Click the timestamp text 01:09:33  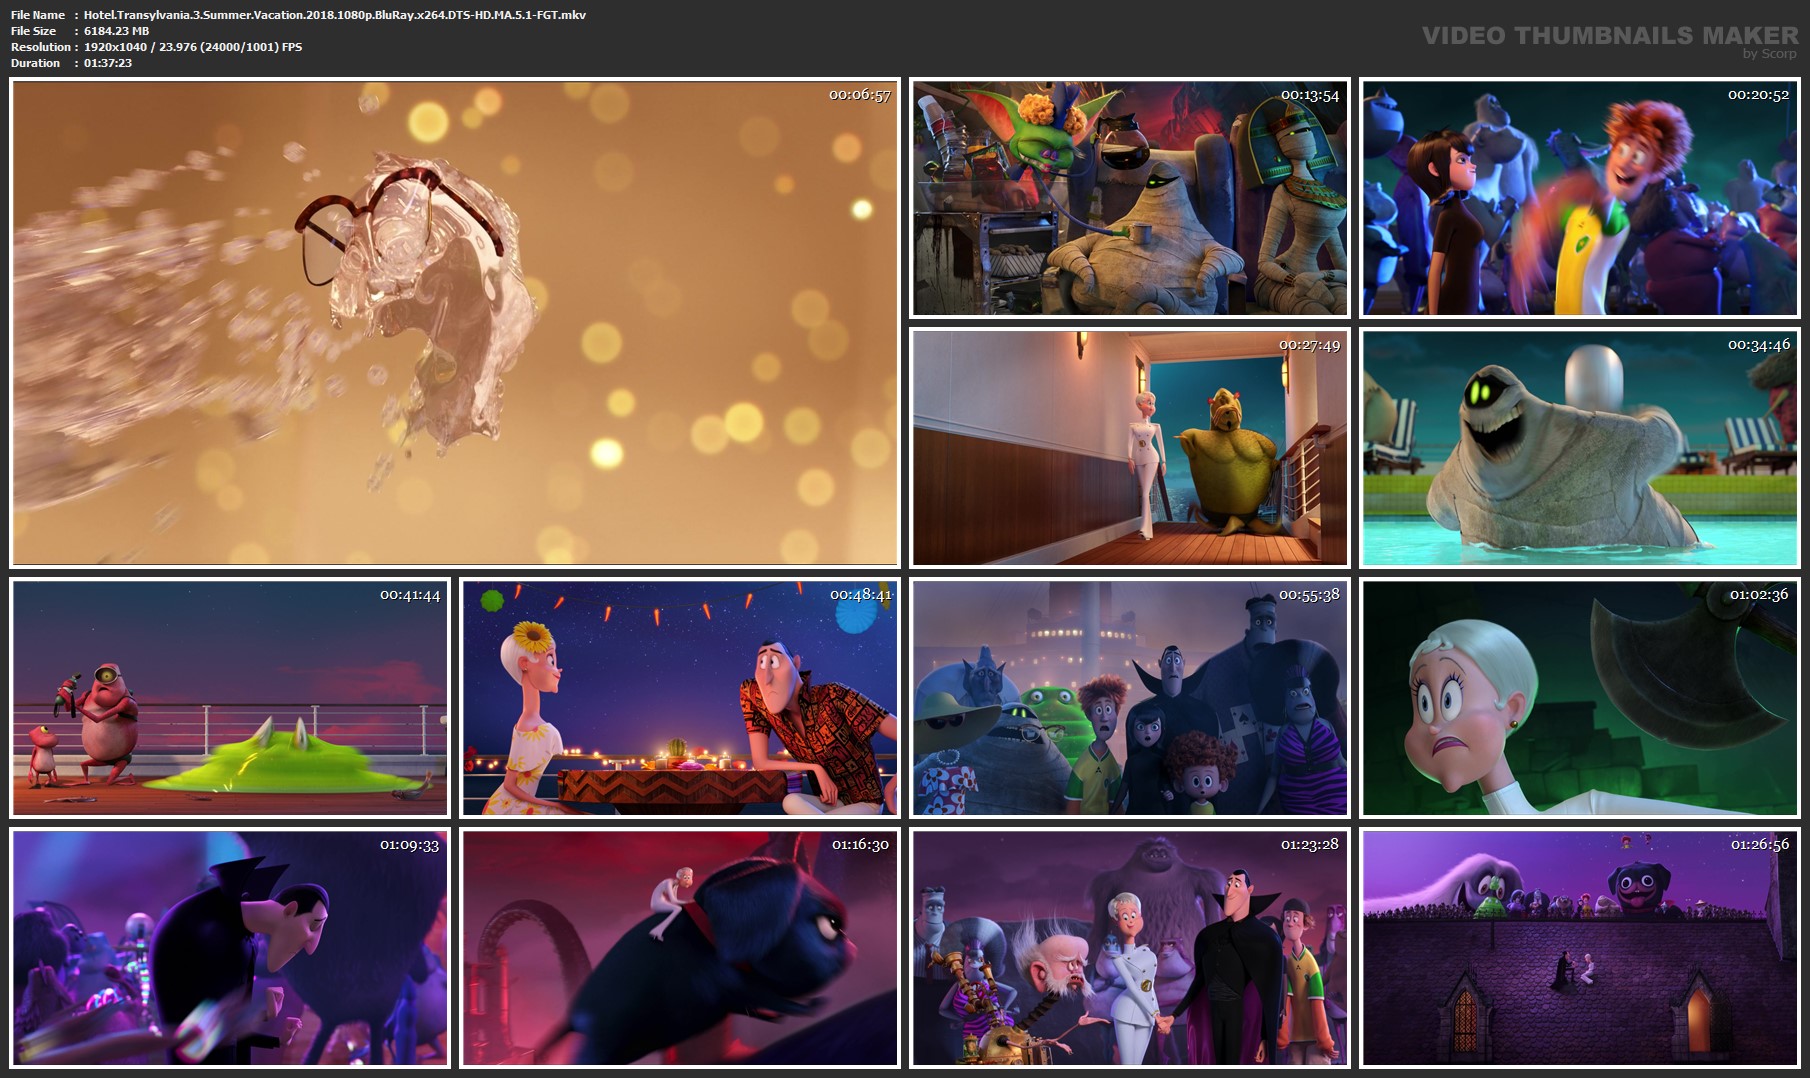410,845
